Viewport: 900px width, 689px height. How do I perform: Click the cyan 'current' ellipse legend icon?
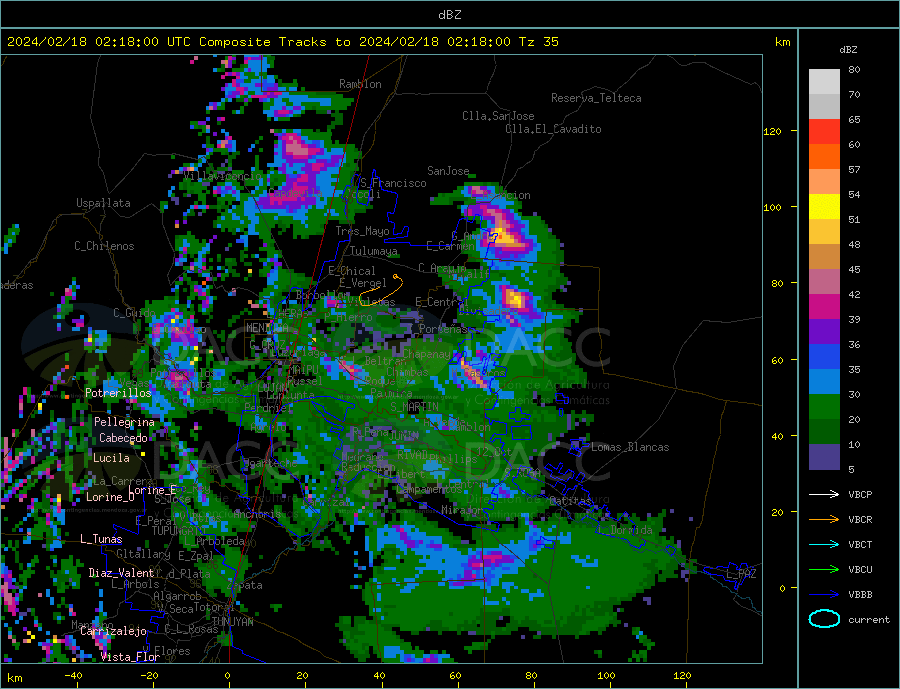point(824,619)
